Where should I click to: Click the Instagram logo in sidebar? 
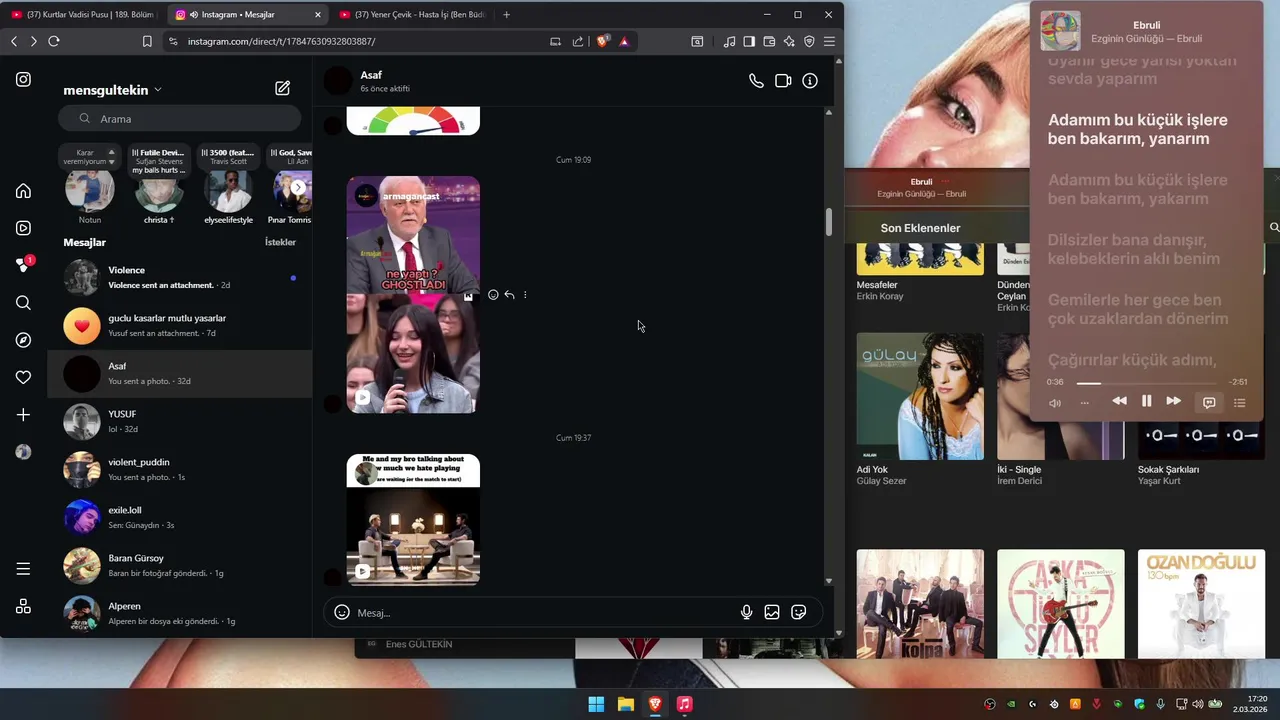(x=23, y=80)
